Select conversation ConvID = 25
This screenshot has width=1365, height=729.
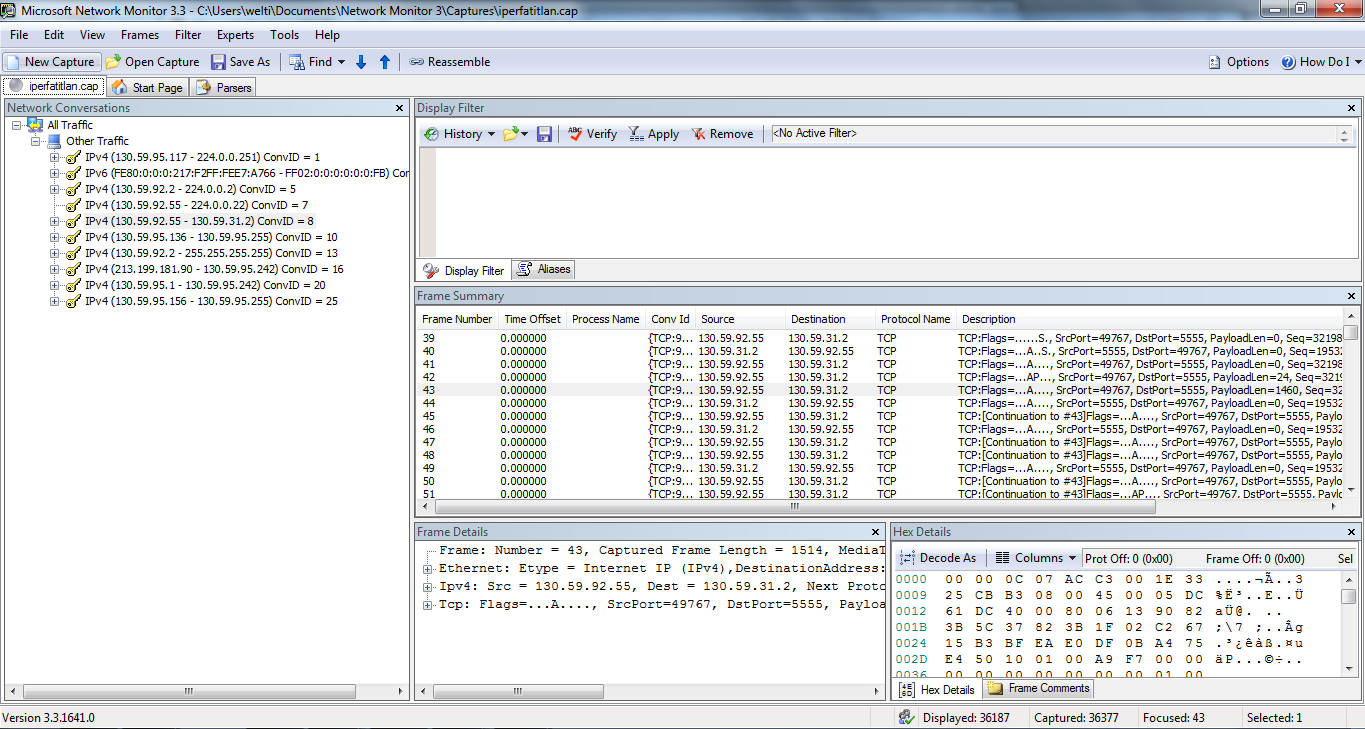click(211, 301)
